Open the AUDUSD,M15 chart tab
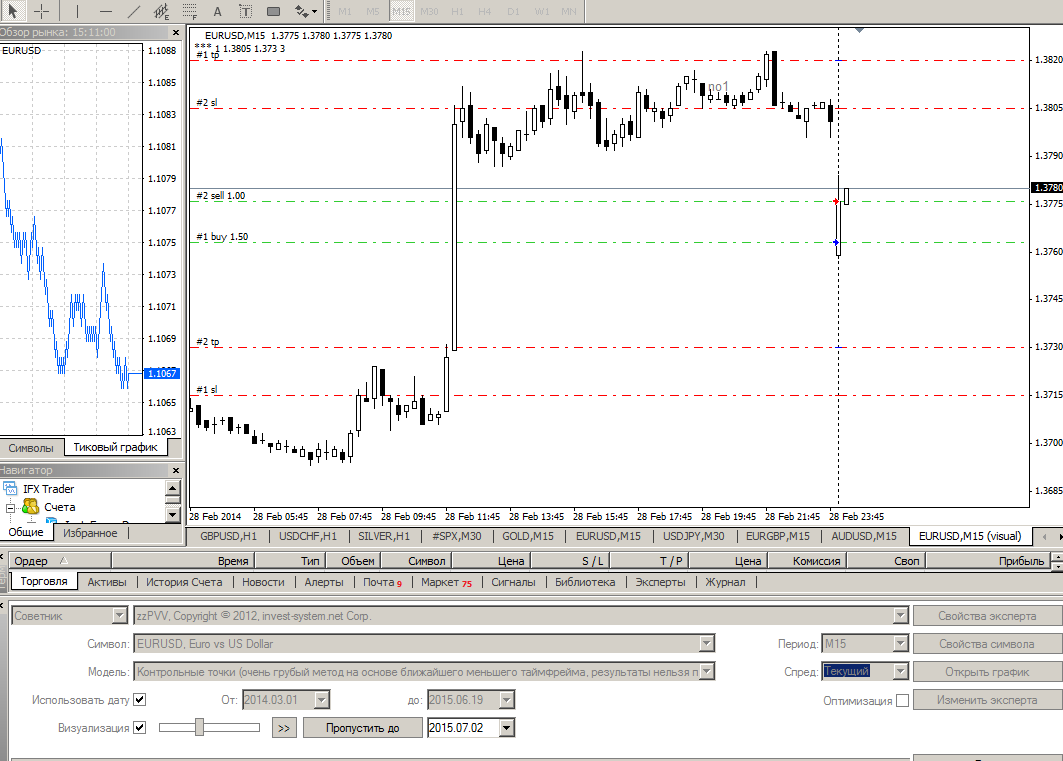Screen dimensions: 1063x761 point(864,536)
